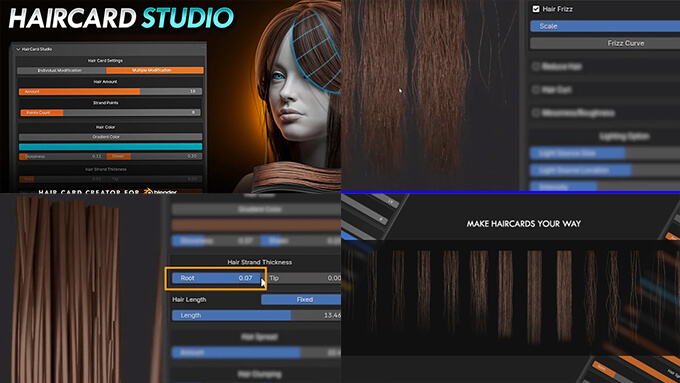The width and height of the screenshot is (680, 383).
Task: Click the Hair Frizz Scale slider
Action: 605,26
